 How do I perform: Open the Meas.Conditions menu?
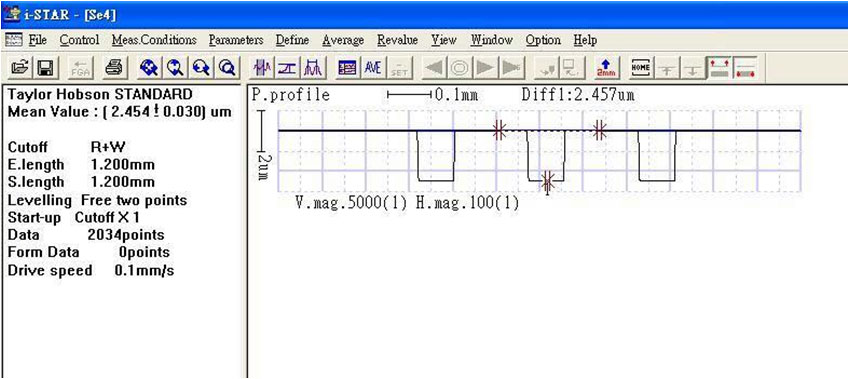(x=154, y=40)
